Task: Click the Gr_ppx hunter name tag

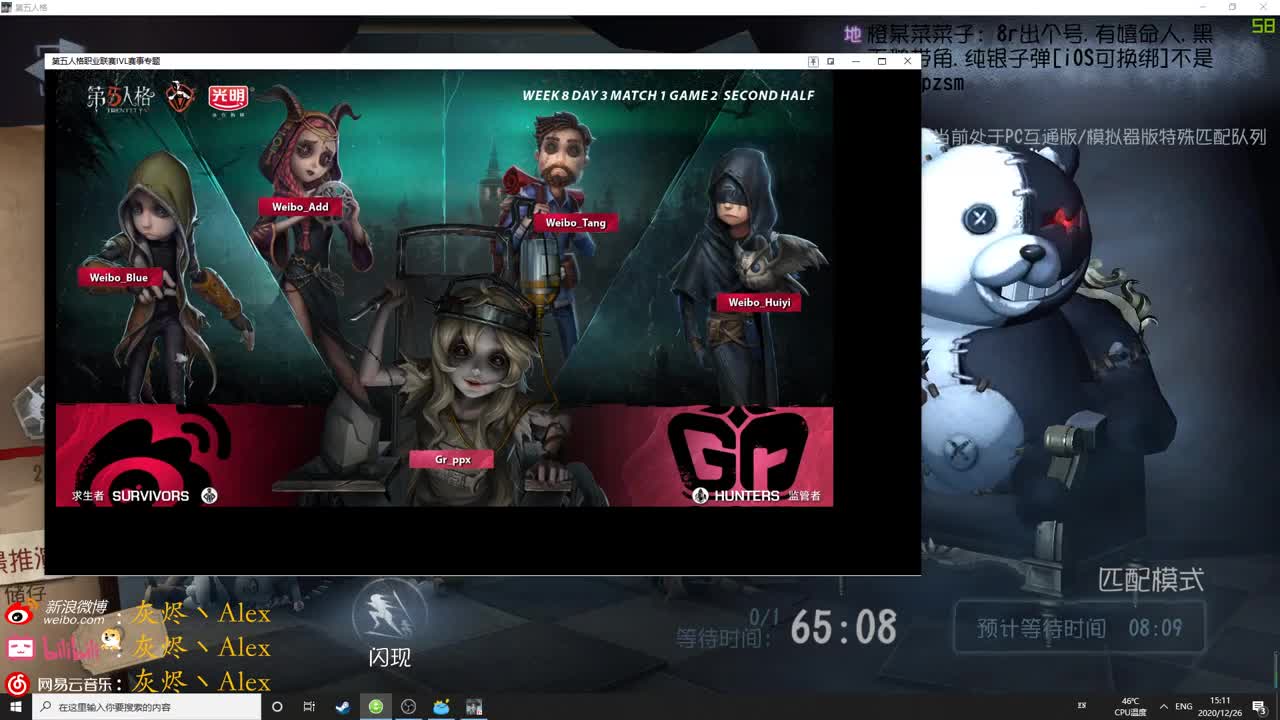Action: tap(452, 460)
